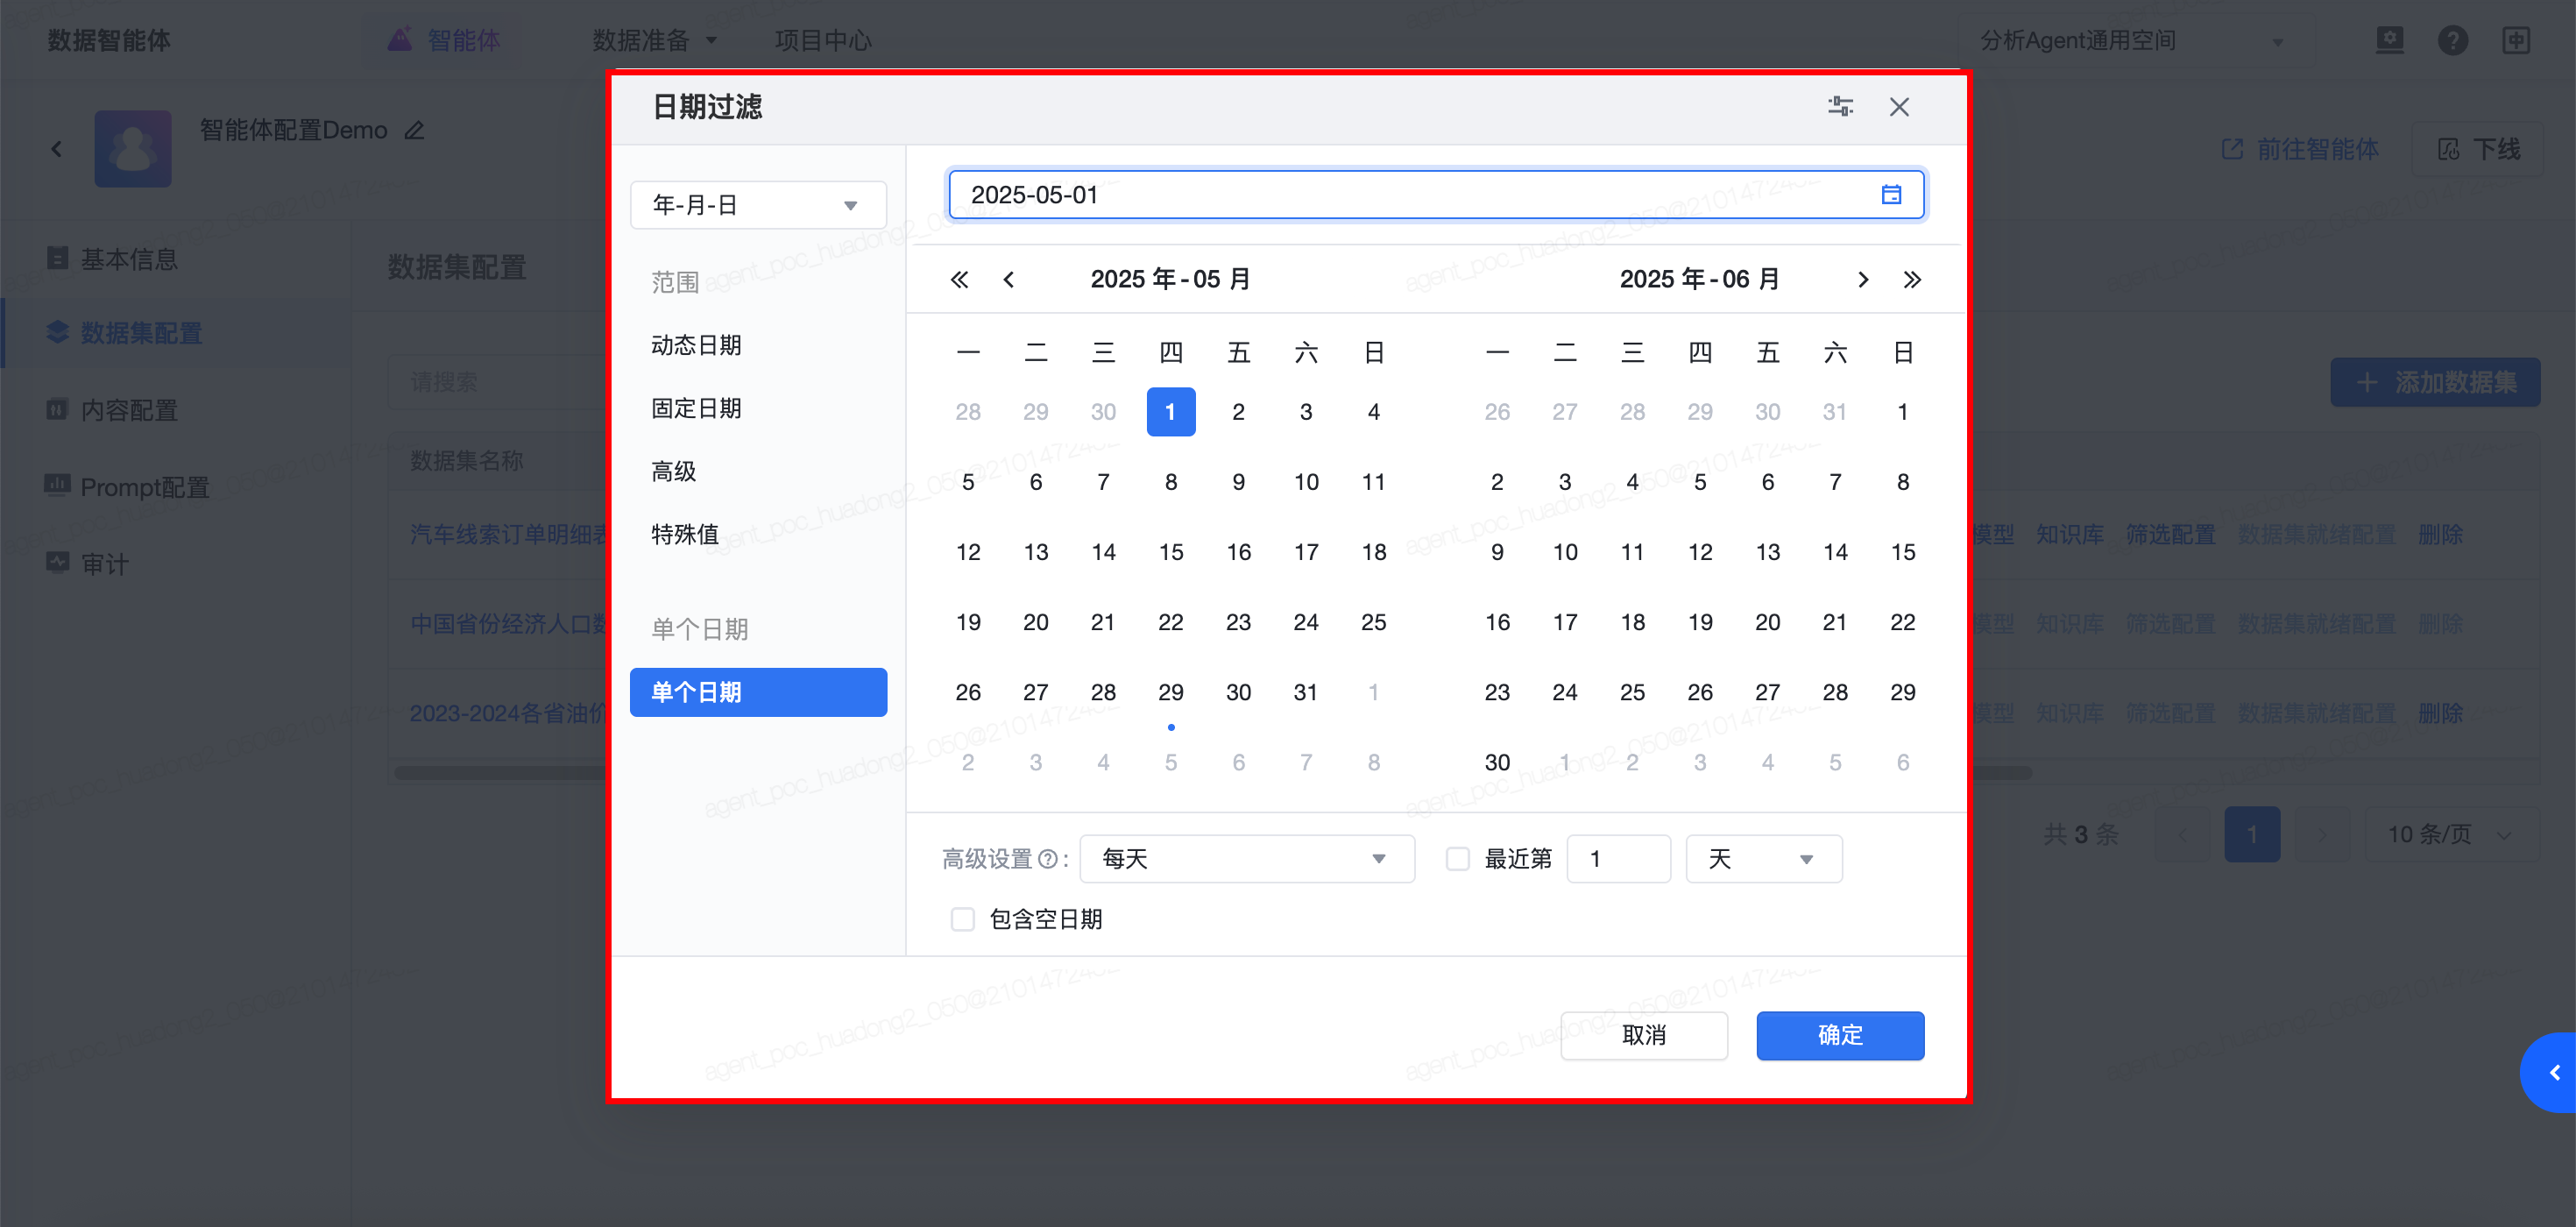The height and width of the screenshot is (1227, 2576).
Task: Open 项目中心 top menu
Action: (x=823, y=41)
